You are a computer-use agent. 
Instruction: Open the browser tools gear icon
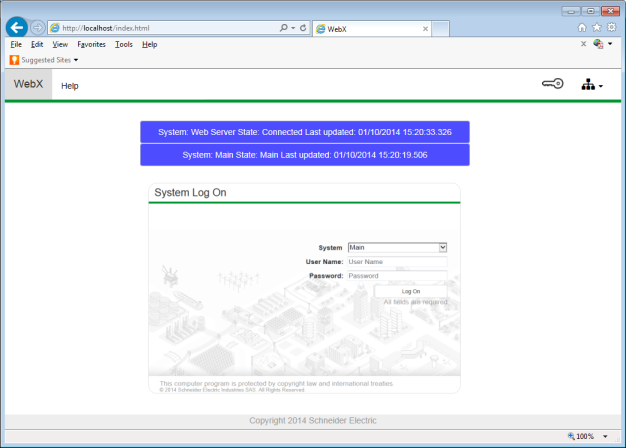click(x=611, y=28)
